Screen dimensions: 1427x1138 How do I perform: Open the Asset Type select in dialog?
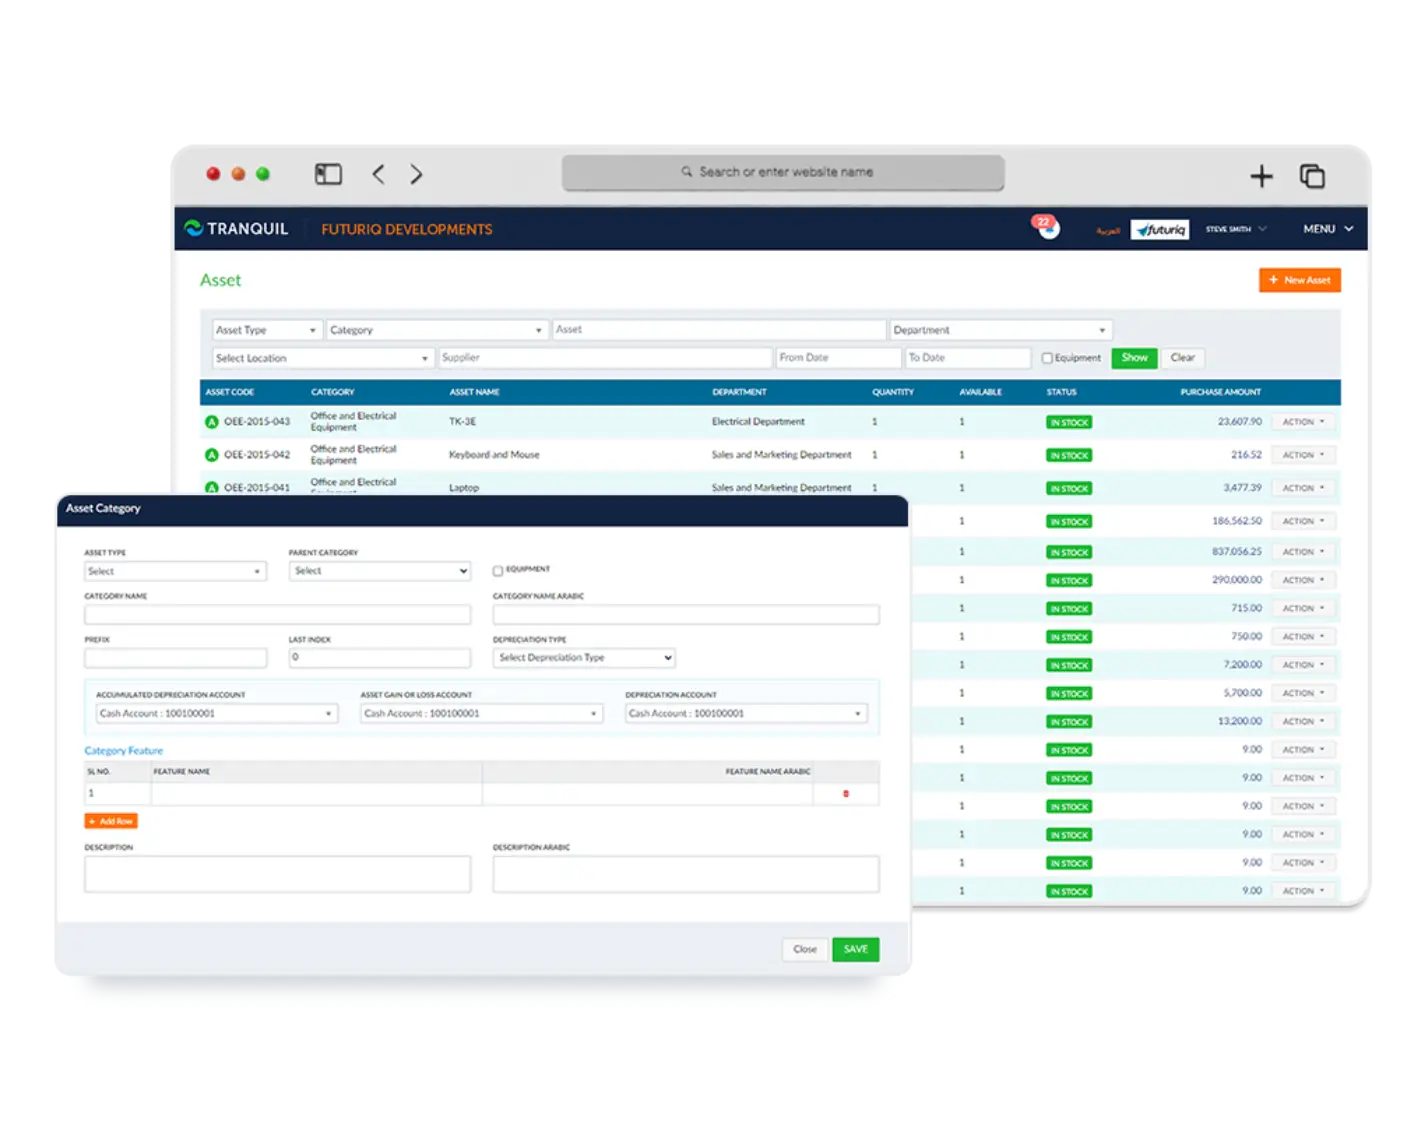pyautogui.click(x=175, y=571)
